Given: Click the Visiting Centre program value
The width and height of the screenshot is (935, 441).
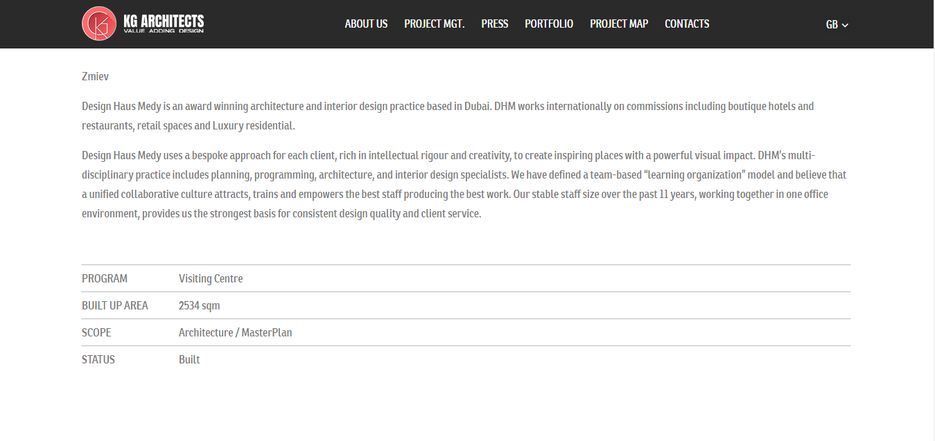Looking at the screenshot, I should tap(210, 278).
